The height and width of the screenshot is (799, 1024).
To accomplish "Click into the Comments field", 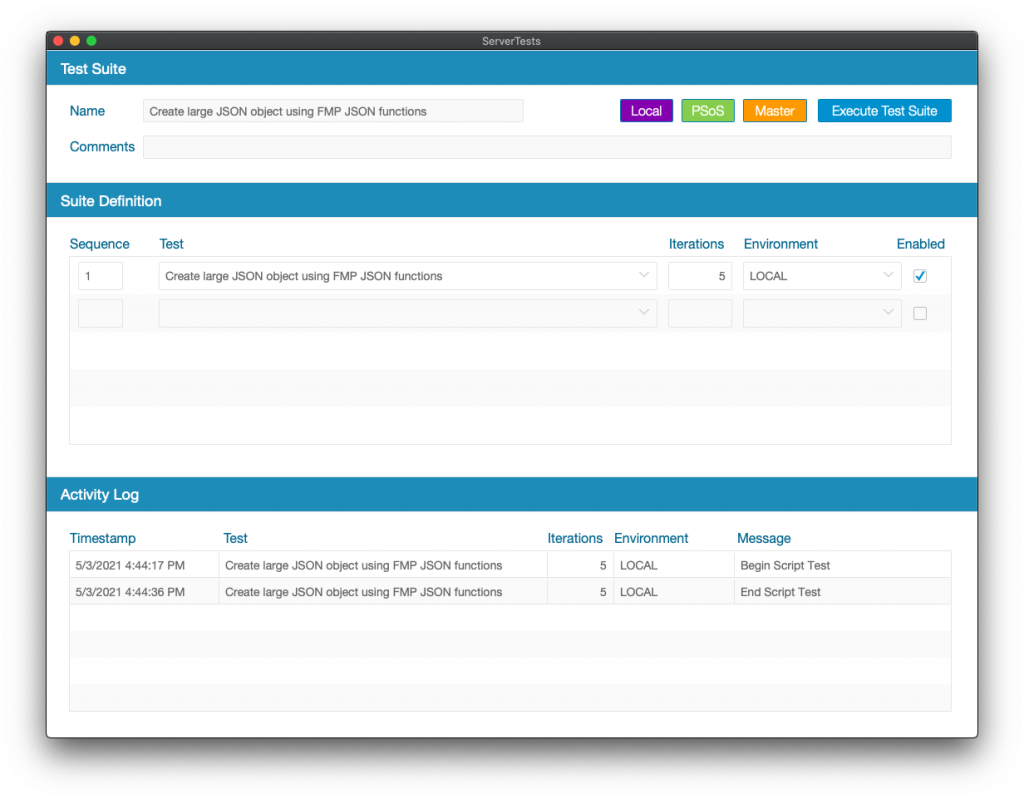I will 546,147.
